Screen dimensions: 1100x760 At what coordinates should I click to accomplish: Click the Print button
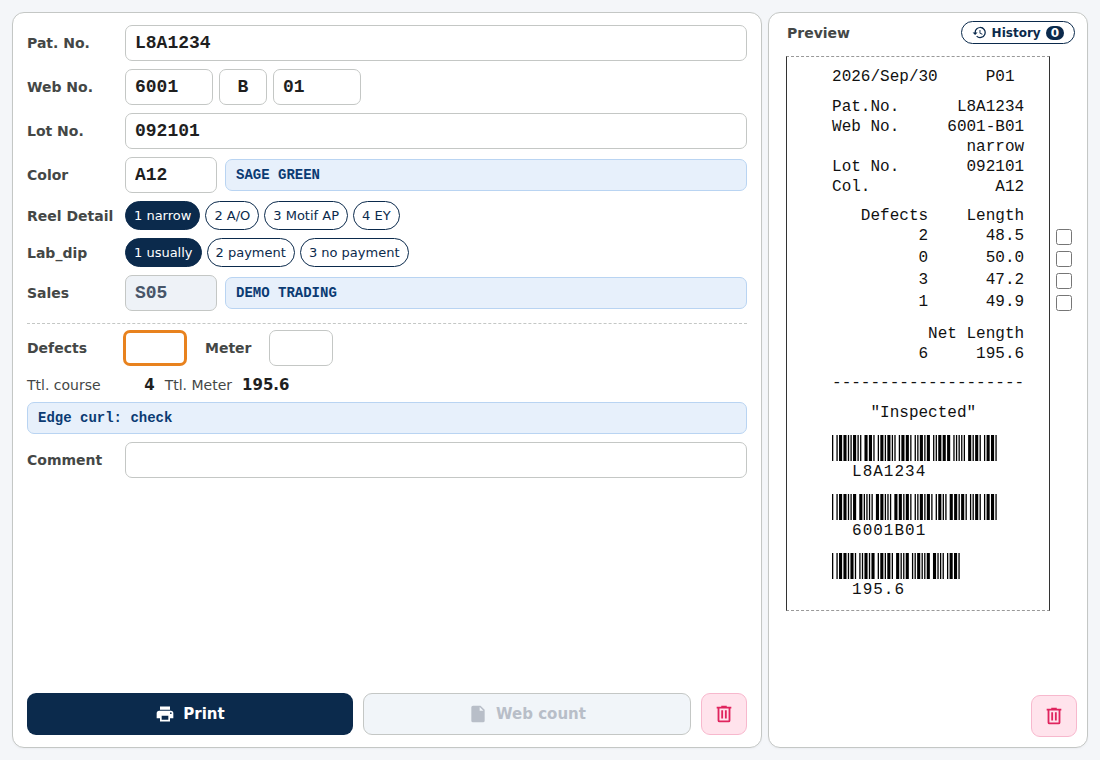pyautogui.click(x=189, y=714)
